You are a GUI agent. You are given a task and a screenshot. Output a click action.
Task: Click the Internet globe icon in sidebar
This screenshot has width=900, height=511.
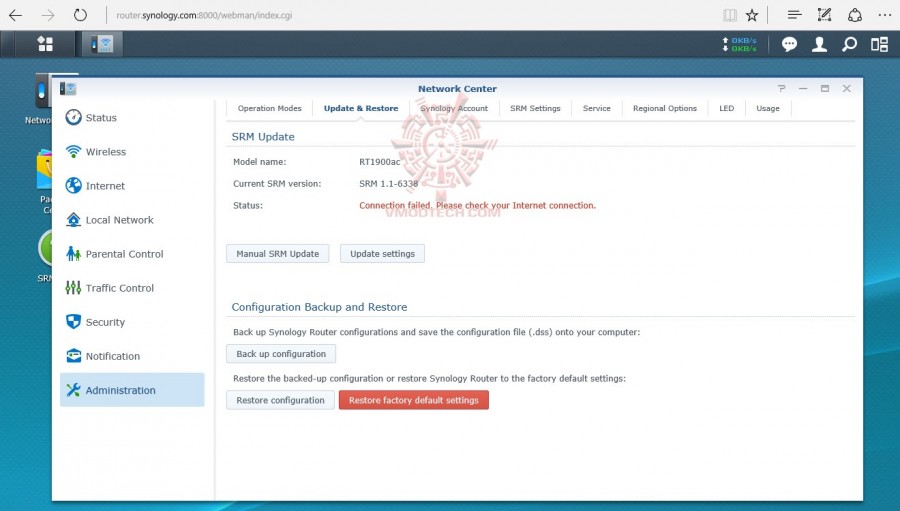point(73,185)
